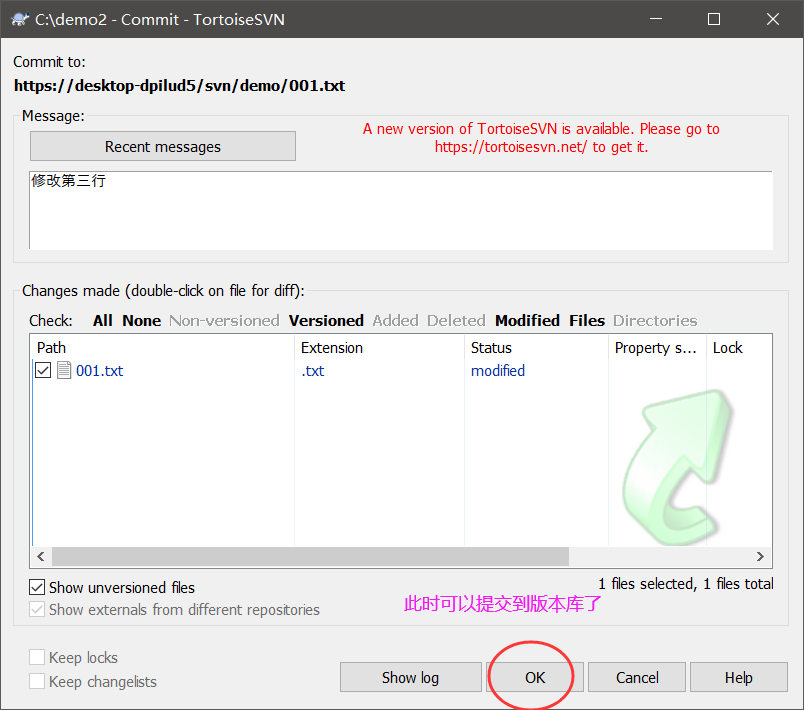Open the Show log window

tap(410, 677)
